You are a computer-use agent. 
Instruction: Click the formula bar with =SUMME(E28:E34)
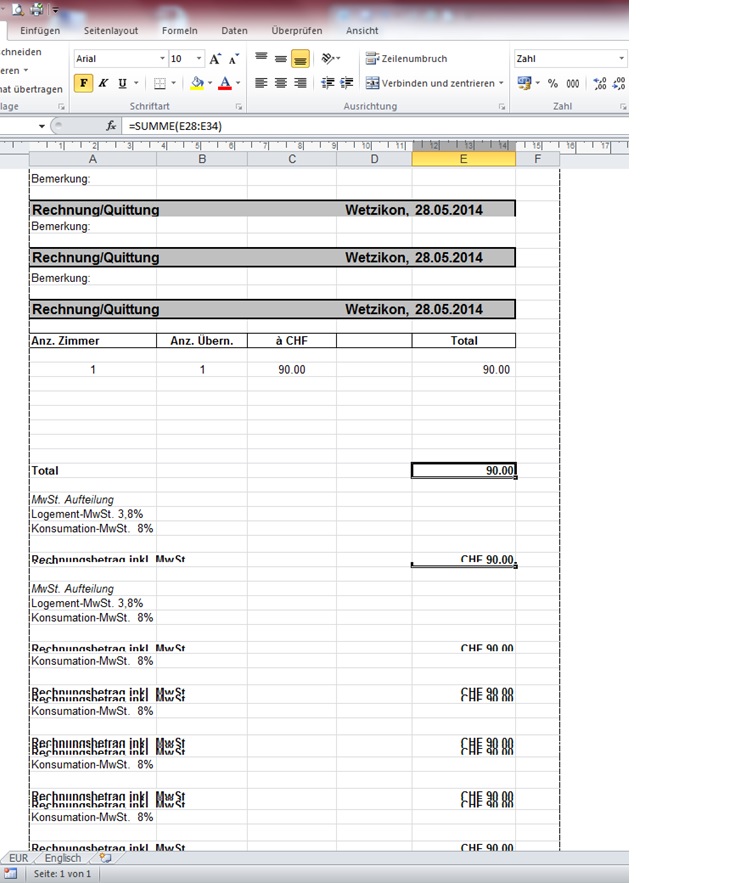[375, 126]
